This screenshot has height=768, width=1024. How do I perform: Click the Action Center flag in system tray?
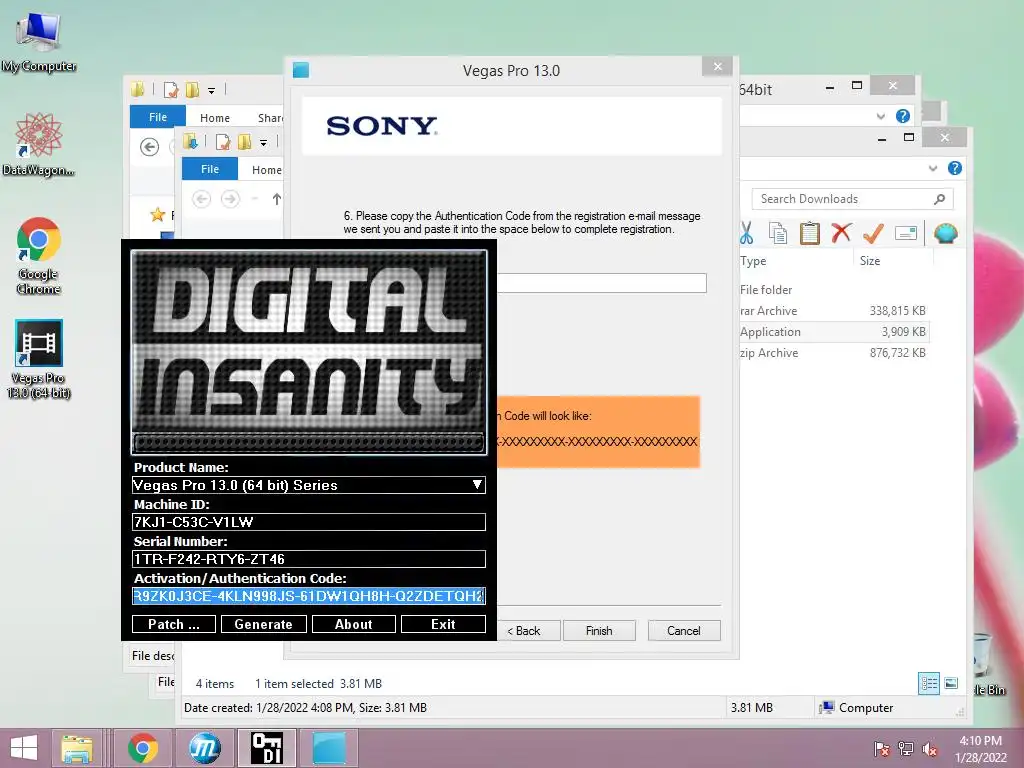(882, 749)
